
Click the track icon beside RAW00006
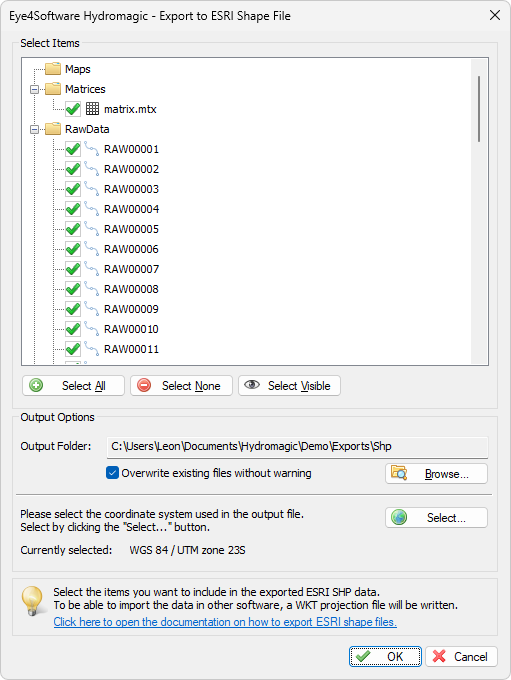click(x=92, y=248)
